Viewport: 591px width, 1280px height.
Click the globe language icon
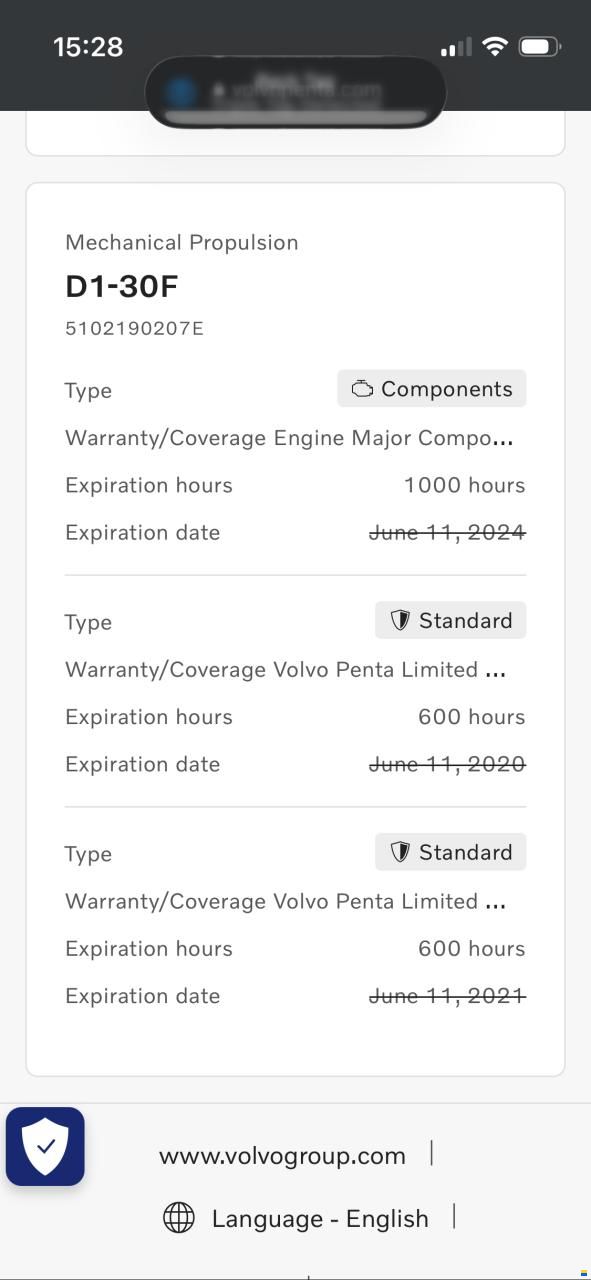pos(179,1218)
